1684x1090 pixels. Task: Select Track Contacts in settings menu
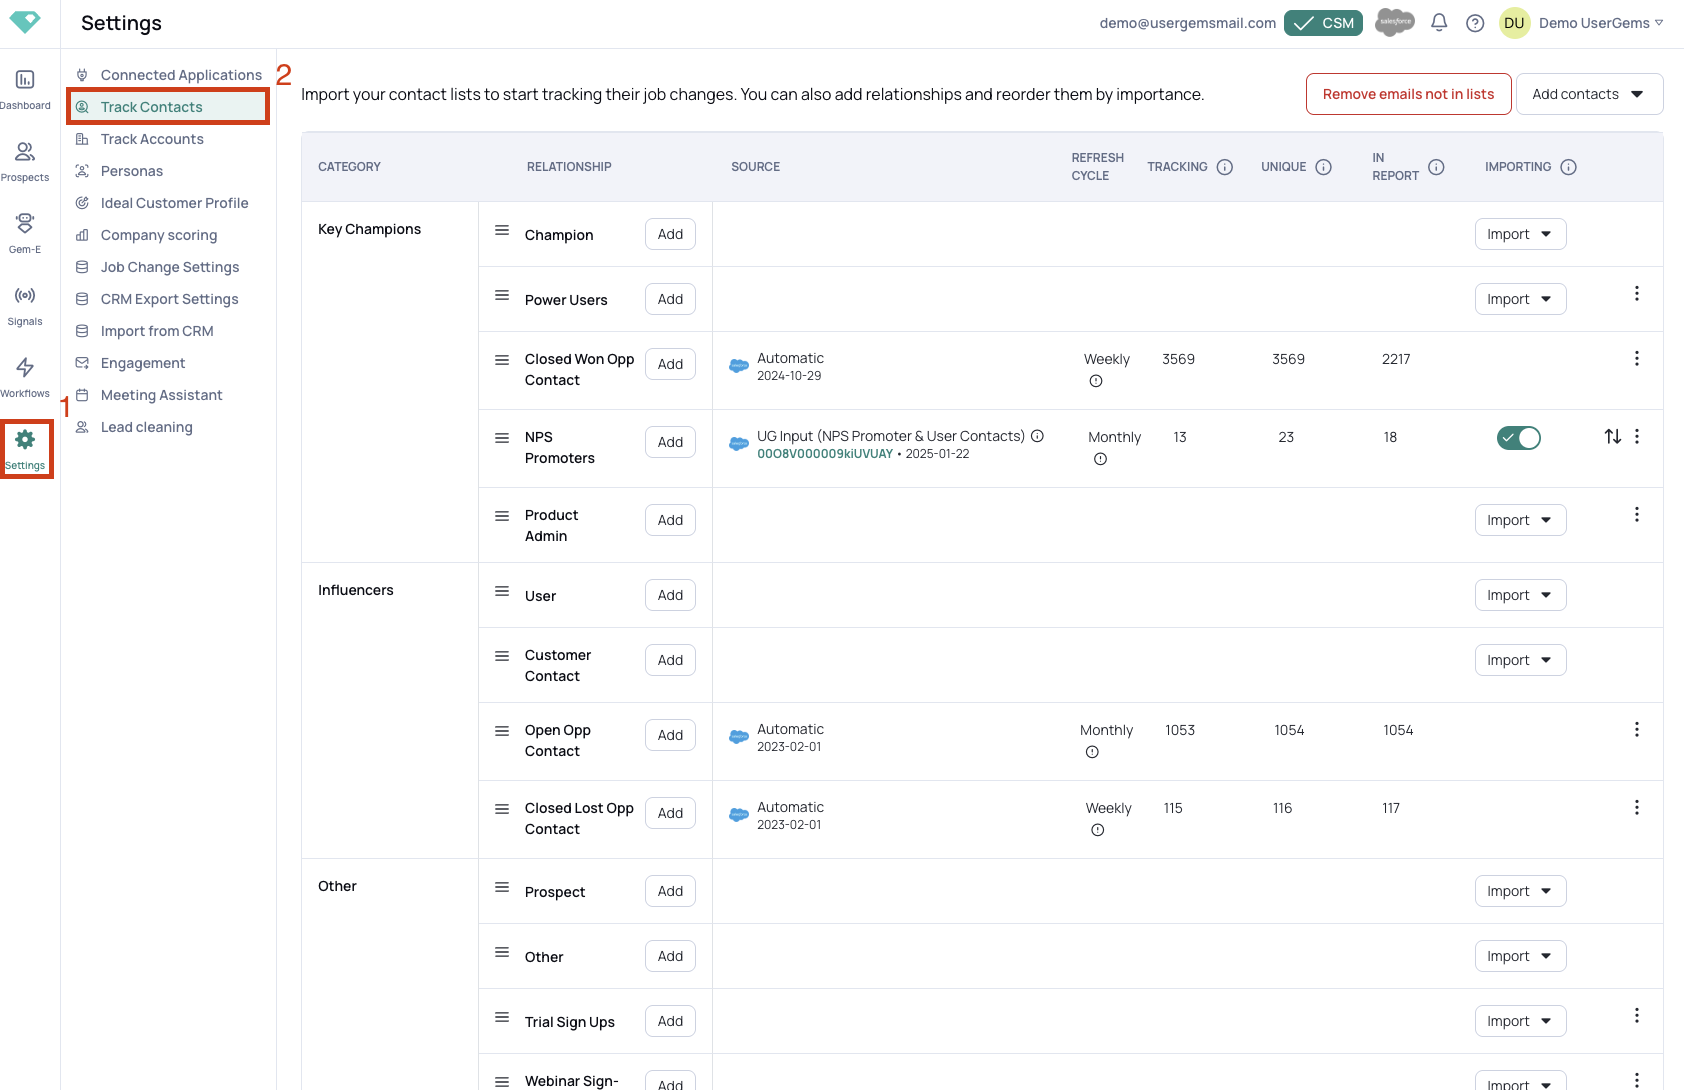(x=168, y=107)
